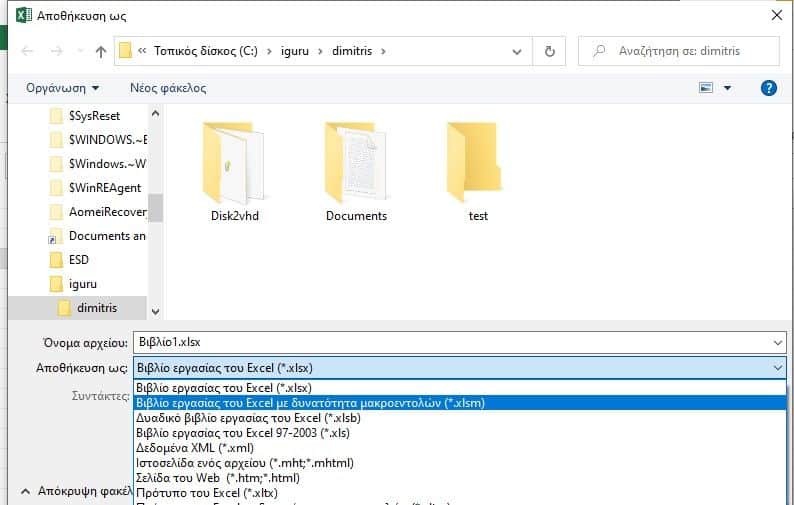
Task: Click the search box for dimitris
Action: [x=690, y=51]
